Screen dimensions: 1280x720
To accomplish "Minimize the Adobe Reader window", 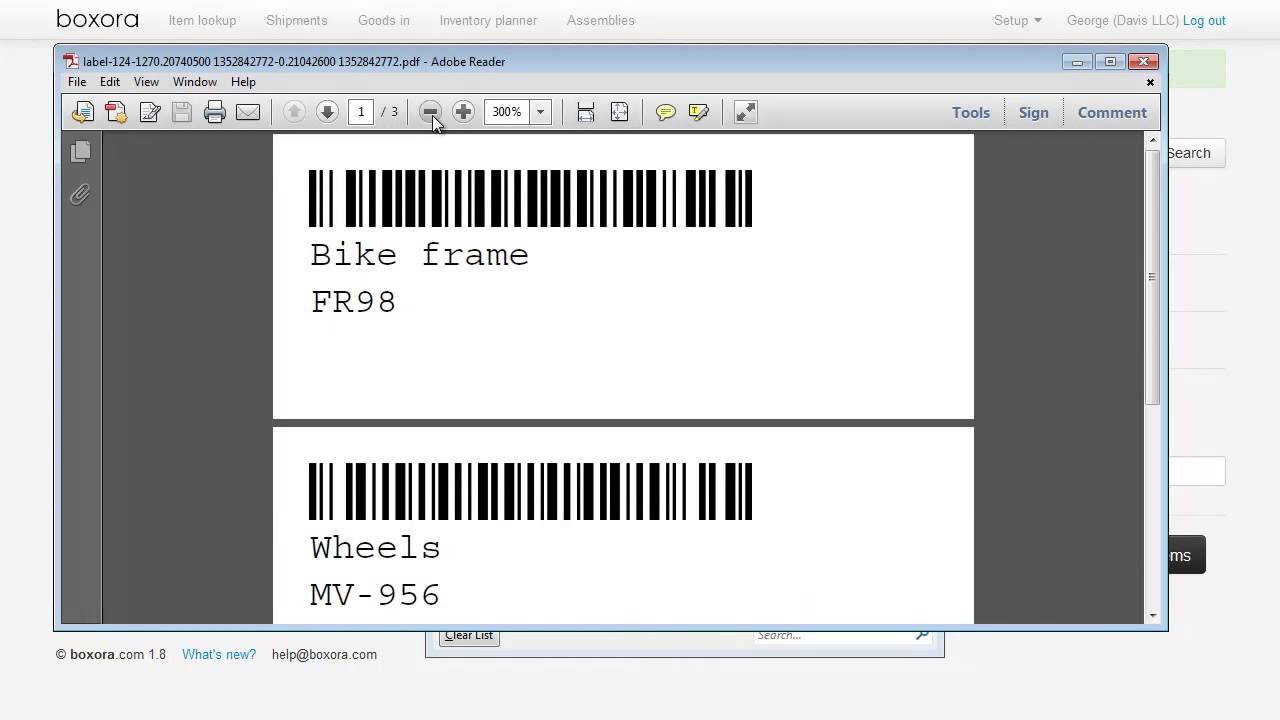I will pyautogui.click(x=1078, y=62).
